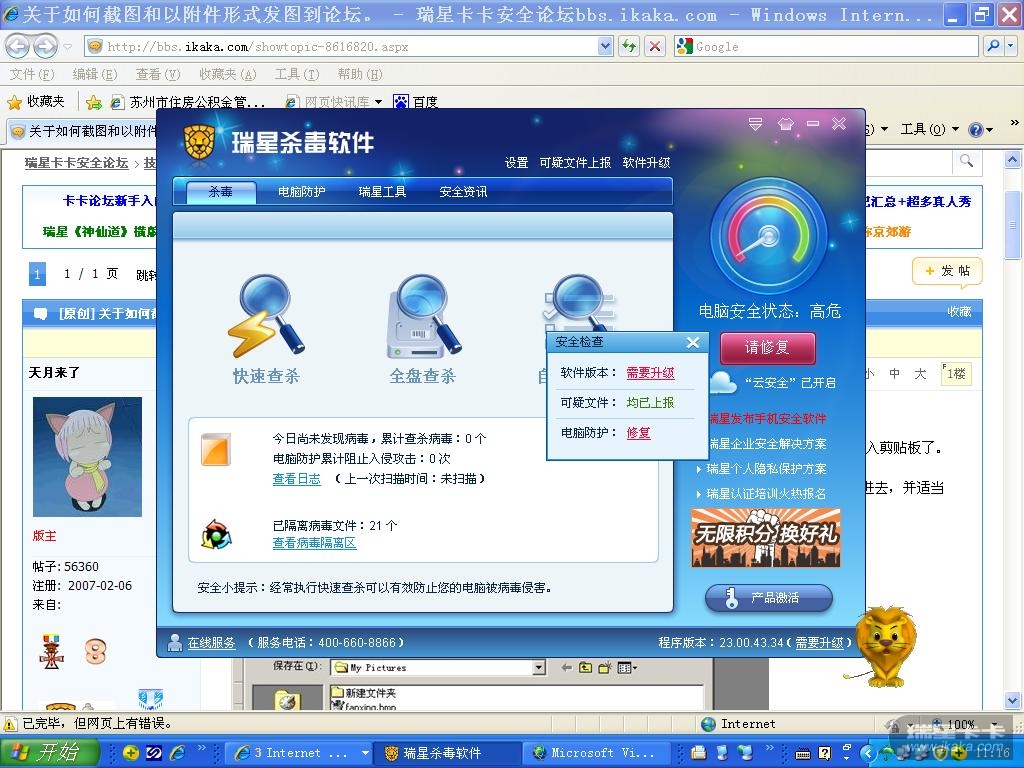Click the security status gauge dial
The height and width of the screenshot is (768, 1024).
click(x=769, y=236)
